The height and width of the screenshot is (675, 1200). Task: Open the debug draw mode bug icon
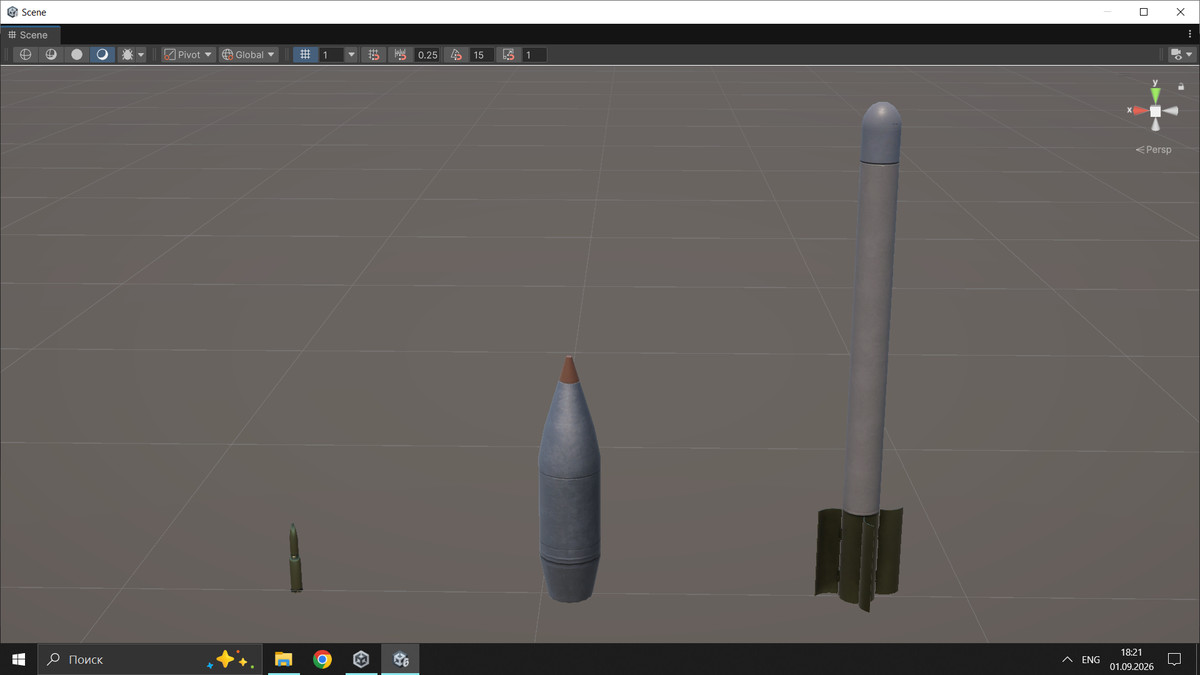coord(127,55)
